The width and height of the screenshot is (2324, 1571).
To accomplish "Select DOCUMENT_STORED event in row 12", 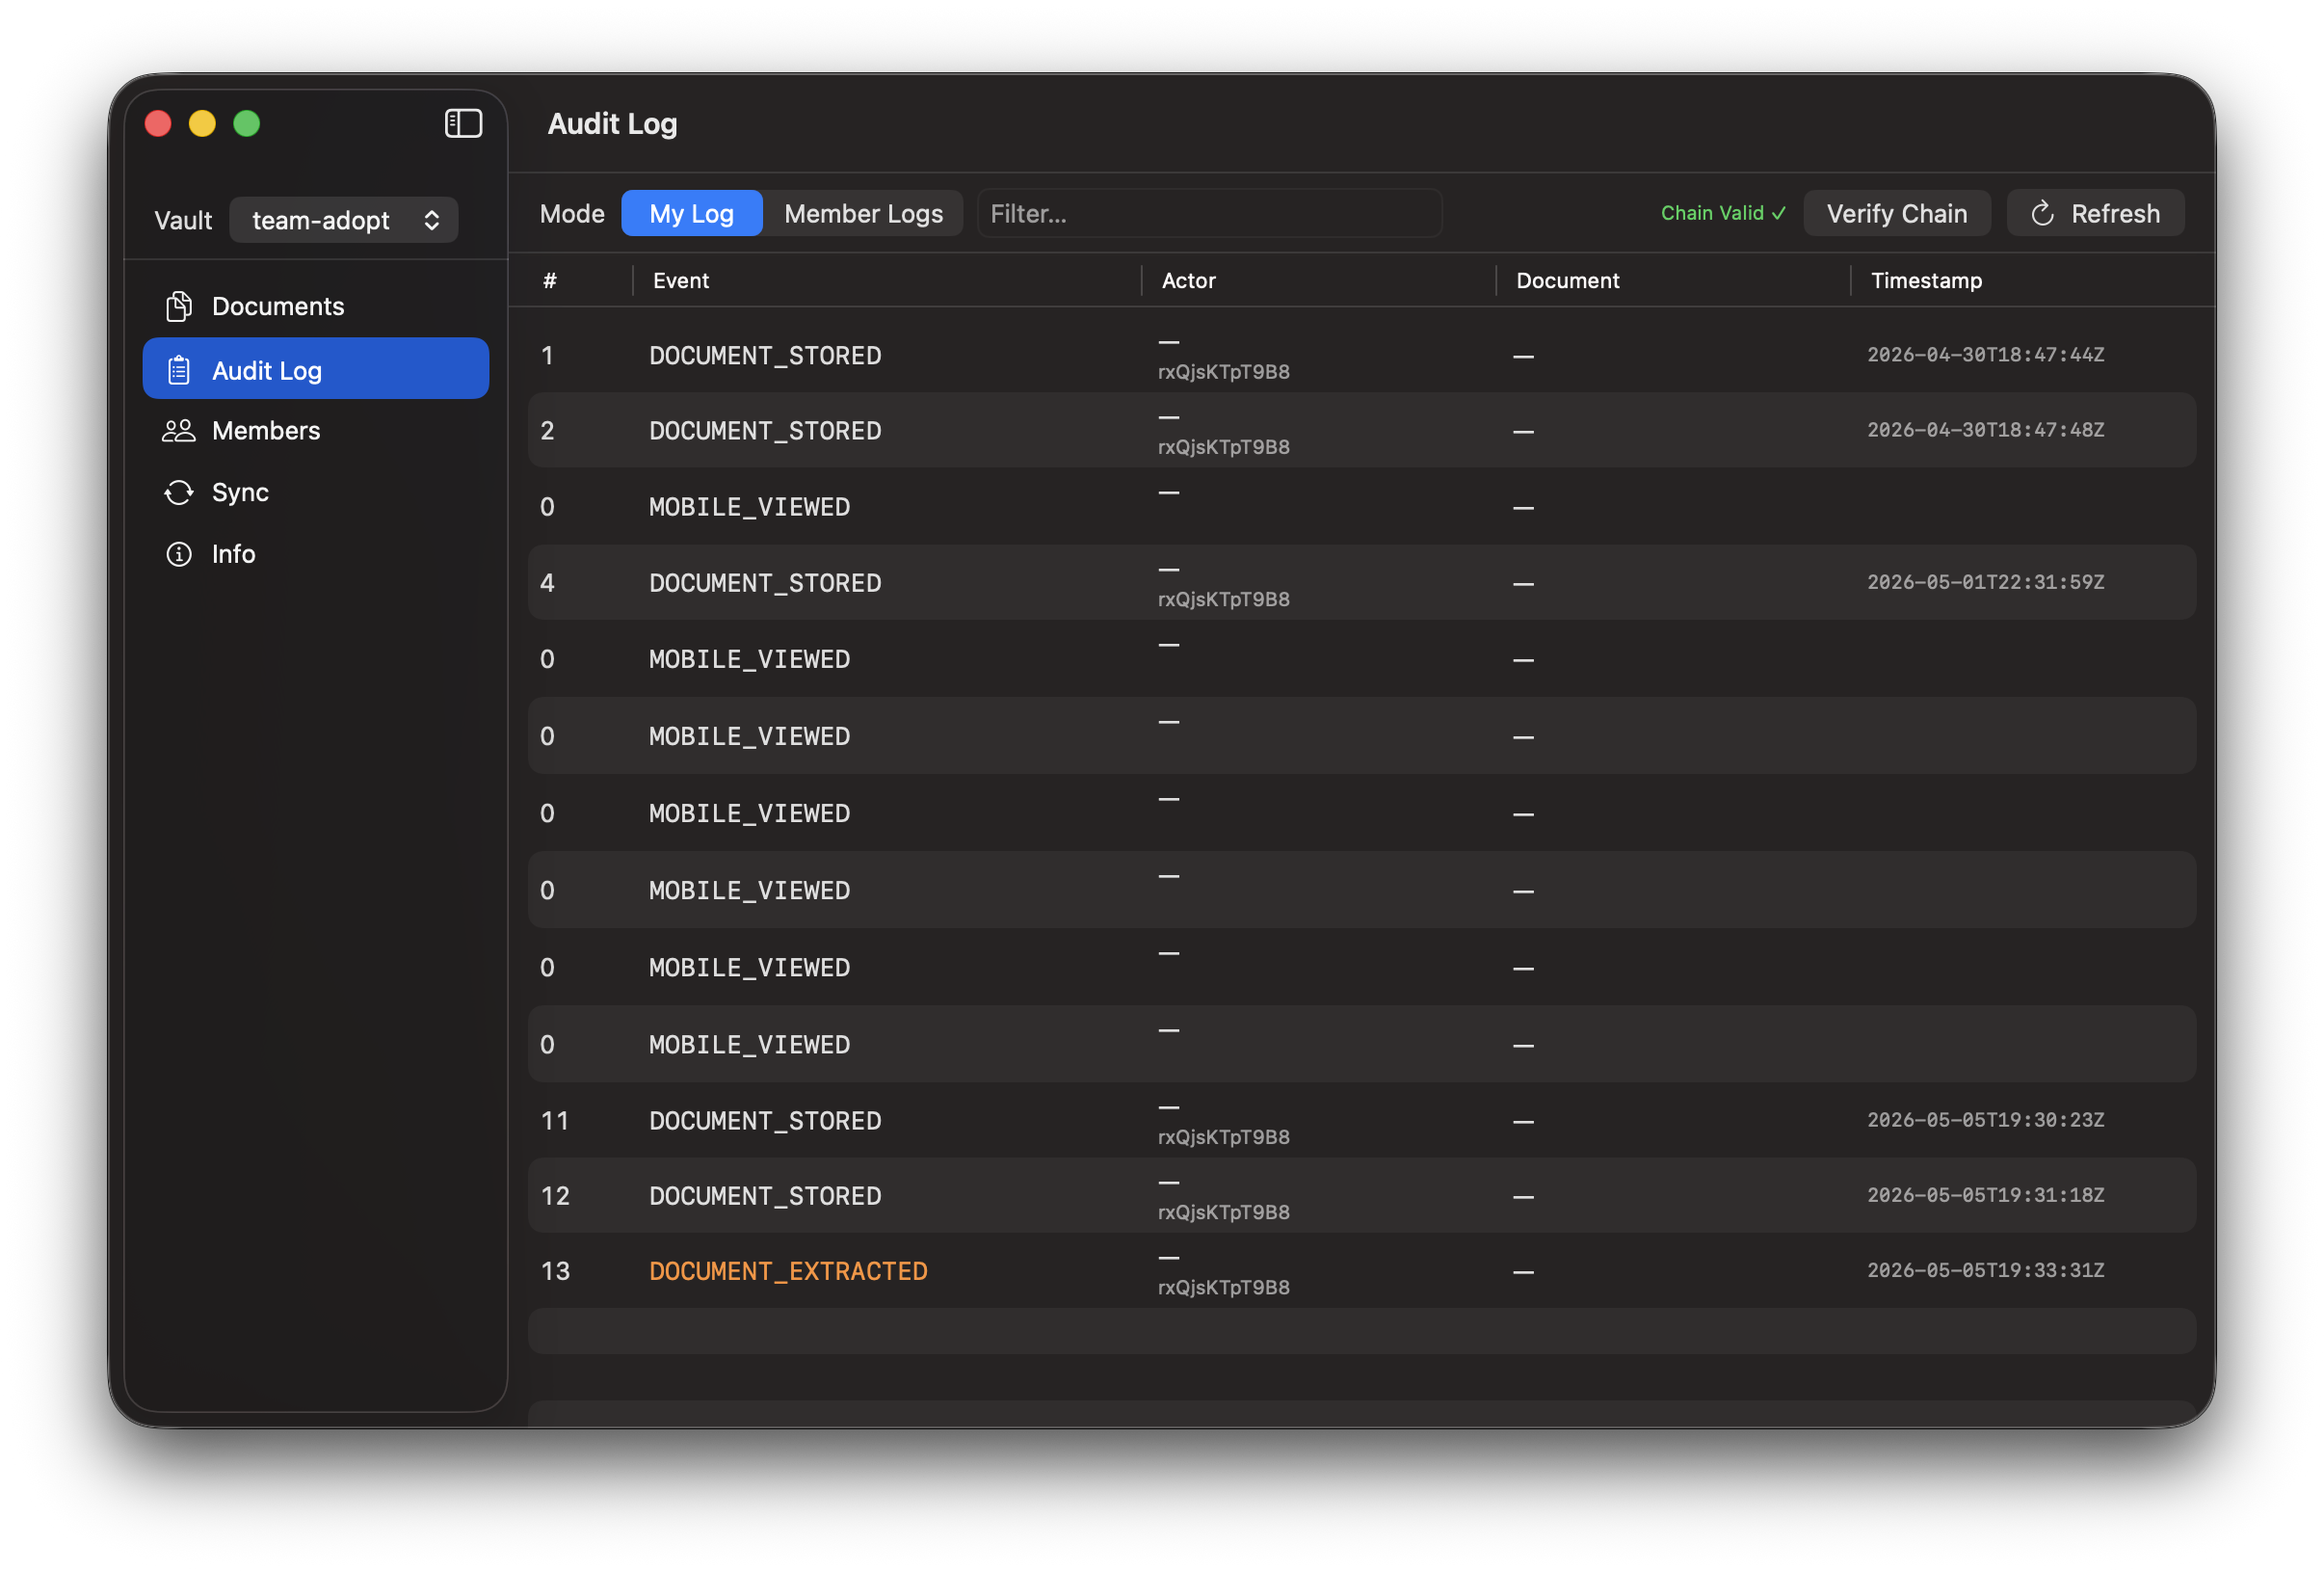I will point(765,1196).
